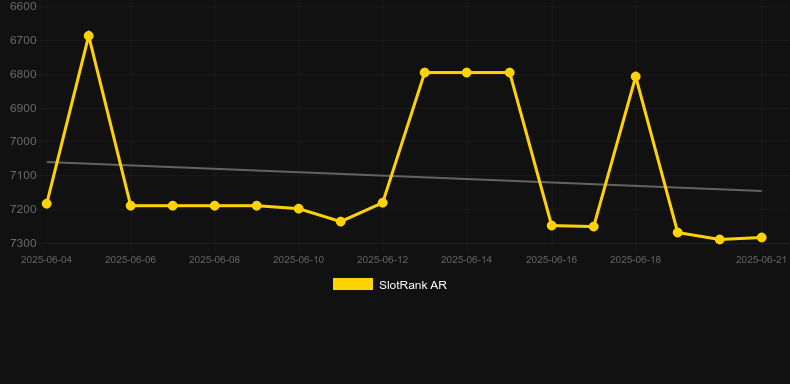Click the 6700 y-axis label
The width and height of the screenshot is (790, 384).
click(23, 40)
